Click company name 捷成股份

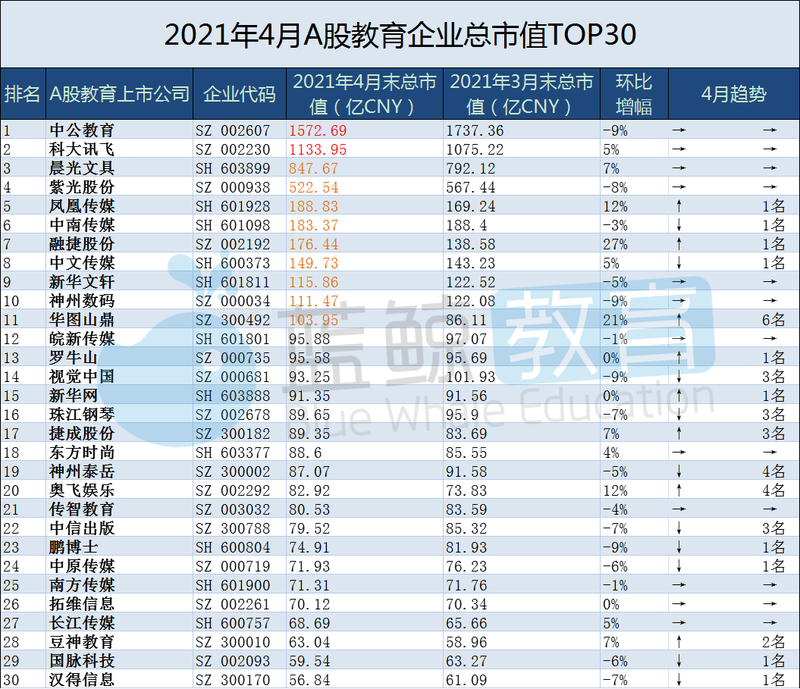[x=82, y=433]
